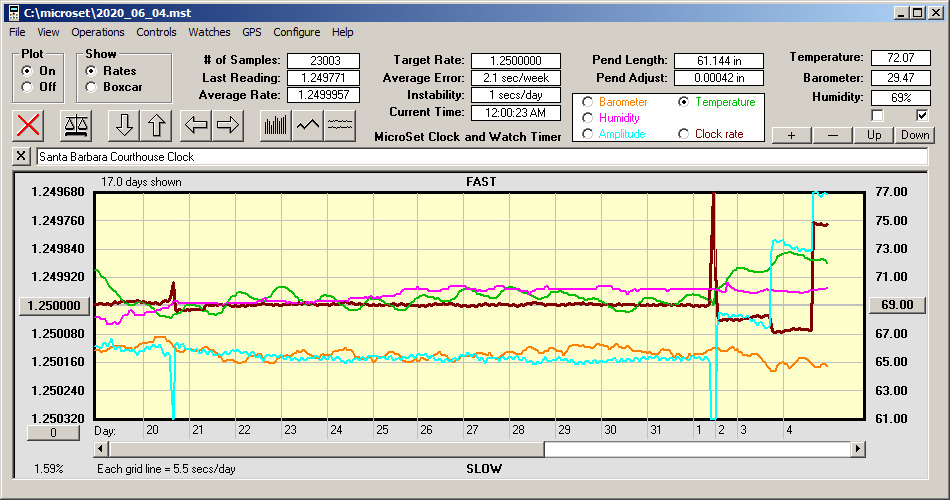This screenshot has width=950, height=500.
Task: Open the Configure menu
Action: [x=296, y=32]
